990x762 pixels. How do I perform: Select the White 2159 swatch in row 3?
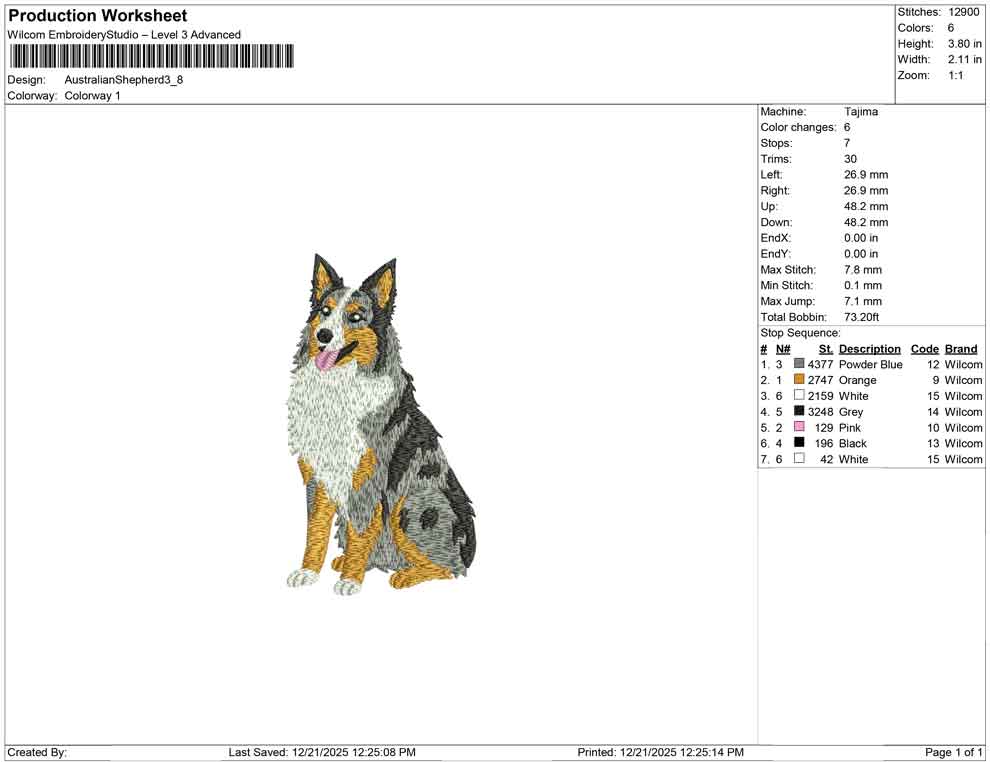click(x=800, y=396)
